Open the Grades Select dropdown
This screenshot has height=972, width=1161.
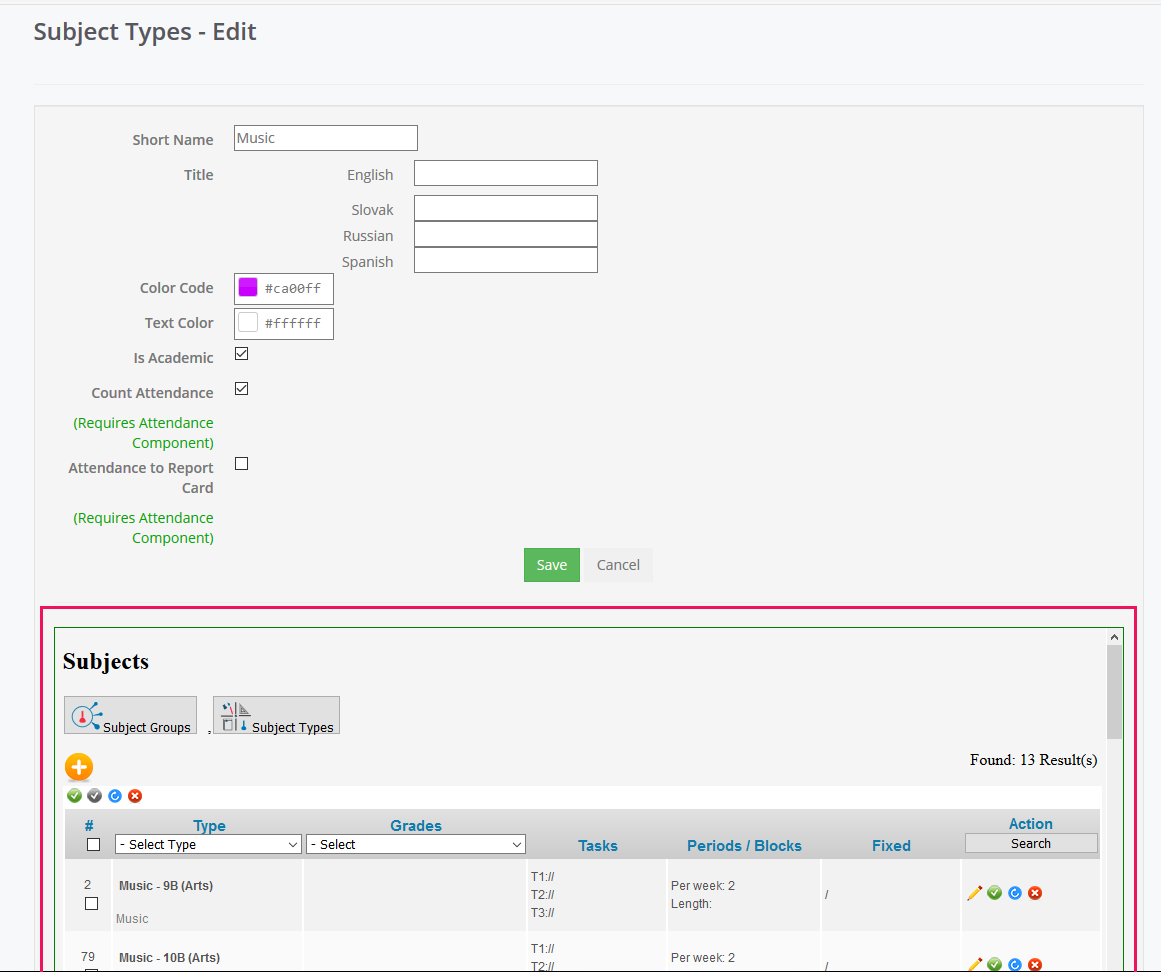point(416,845)
